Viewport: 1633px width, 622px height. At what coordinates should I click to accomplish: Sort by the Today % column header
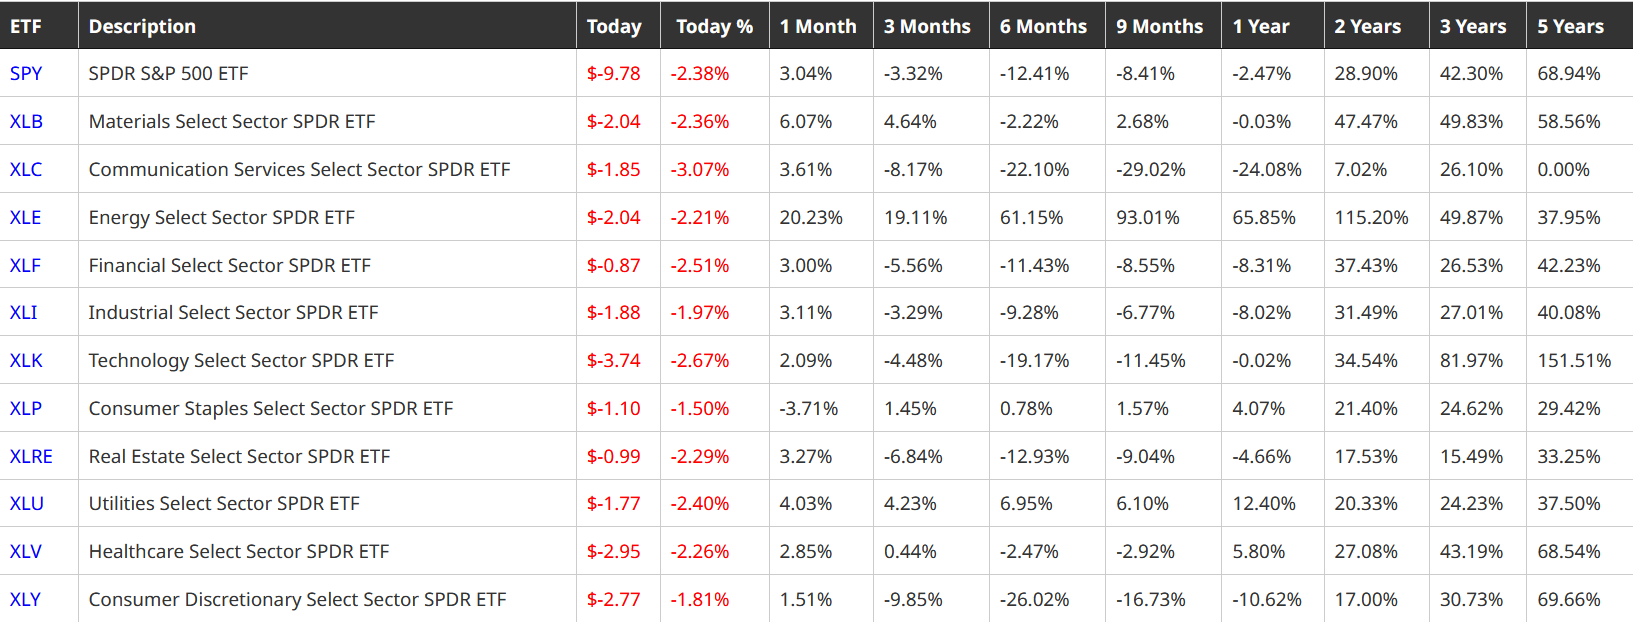714,27
